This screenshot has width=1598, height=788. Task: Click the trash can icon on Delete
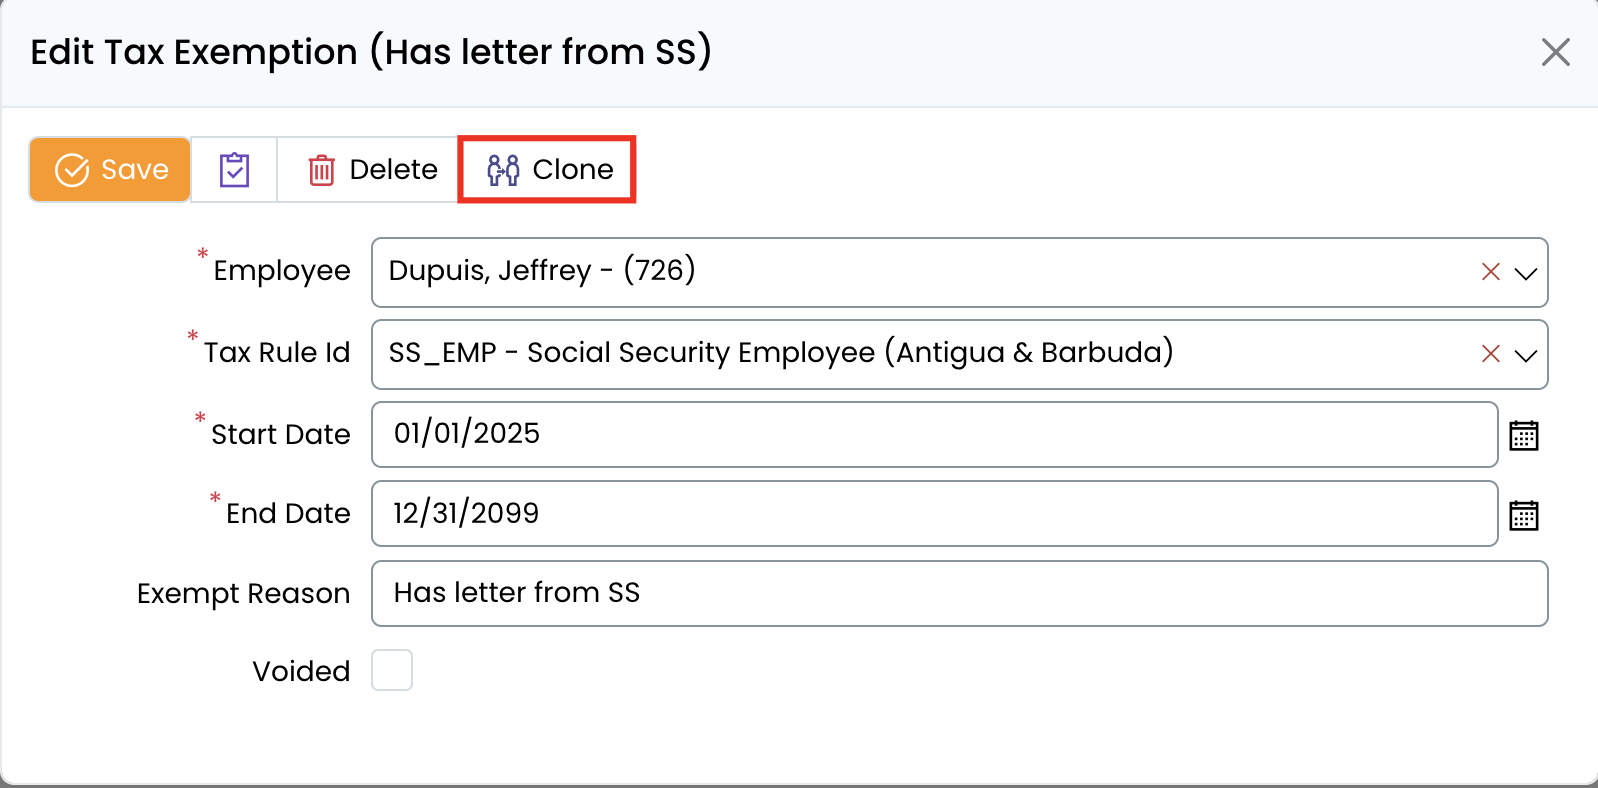coord(321,170)
